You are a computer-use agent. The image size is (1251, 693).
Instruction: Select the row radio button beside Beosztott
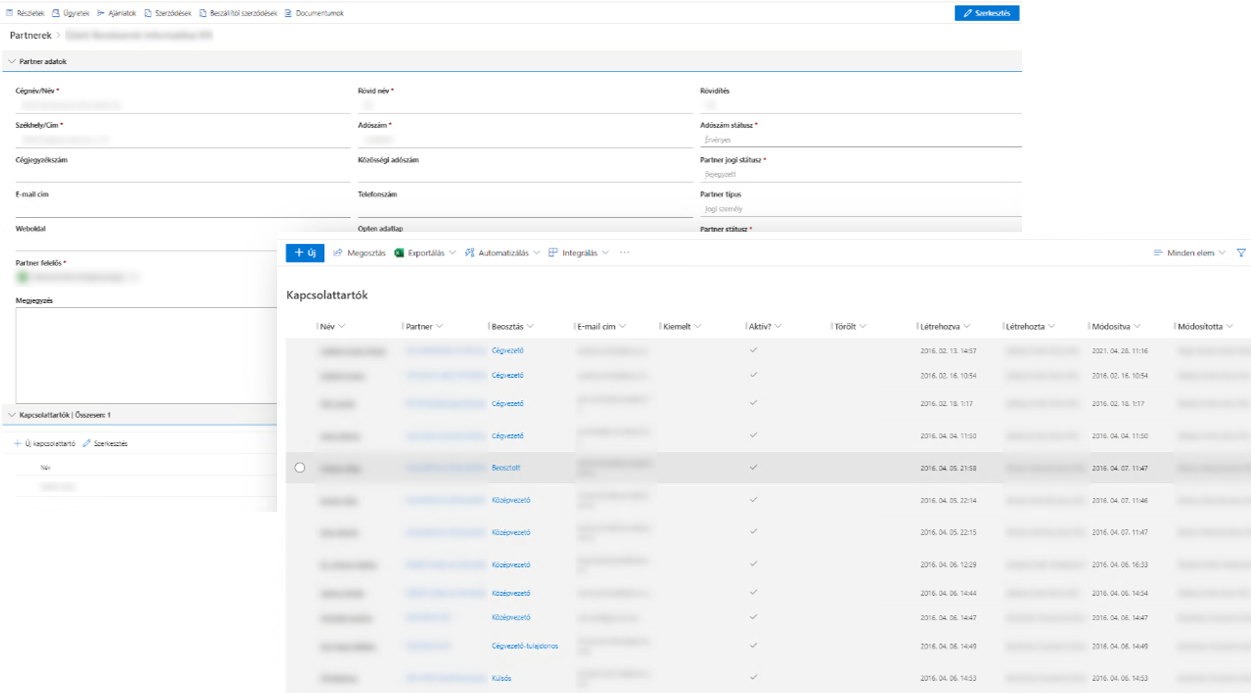click(x=300, y=467)
